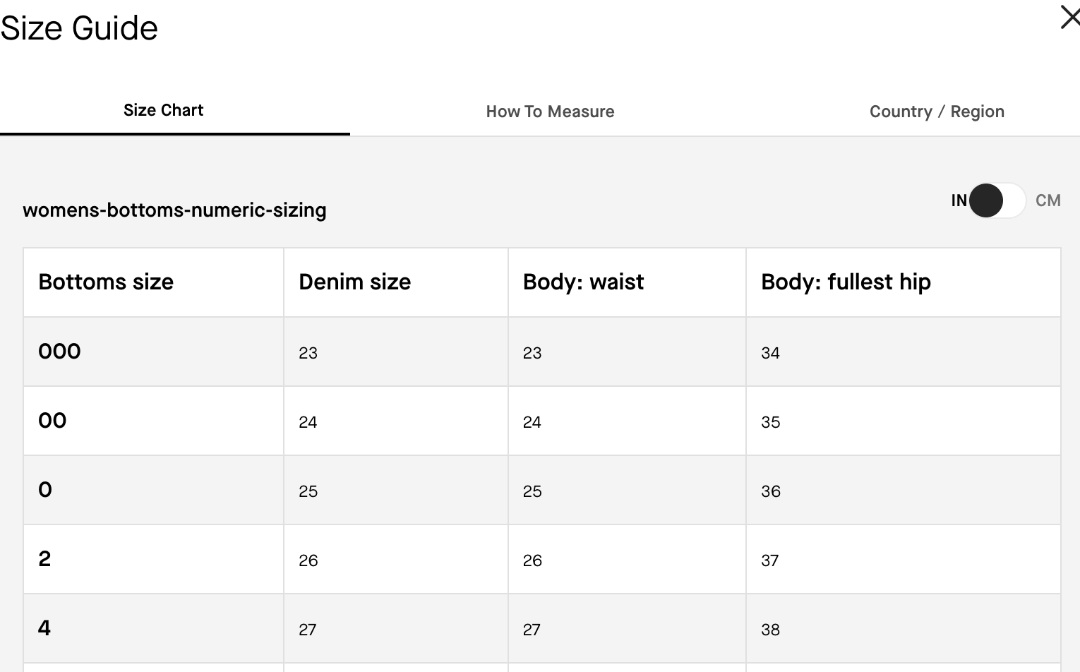The image size is (1080, 672).
Task: Click denim size value 23
Action: point(308,353)
